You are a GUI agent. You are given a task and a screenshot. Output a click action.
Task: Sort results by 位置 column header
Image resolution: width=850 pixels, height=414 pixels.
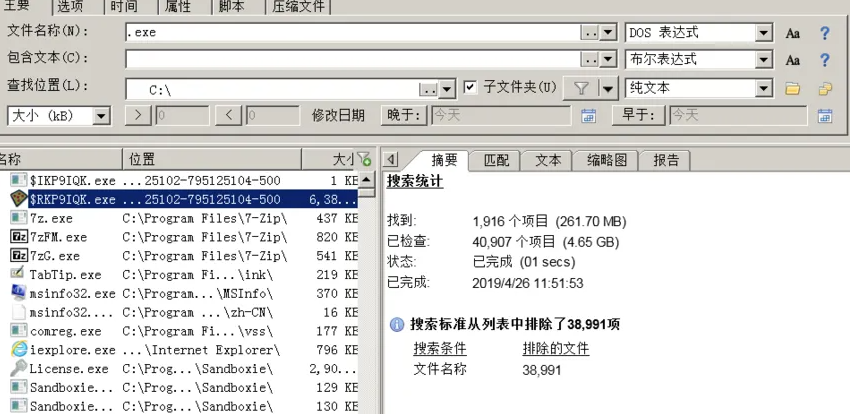211,159
